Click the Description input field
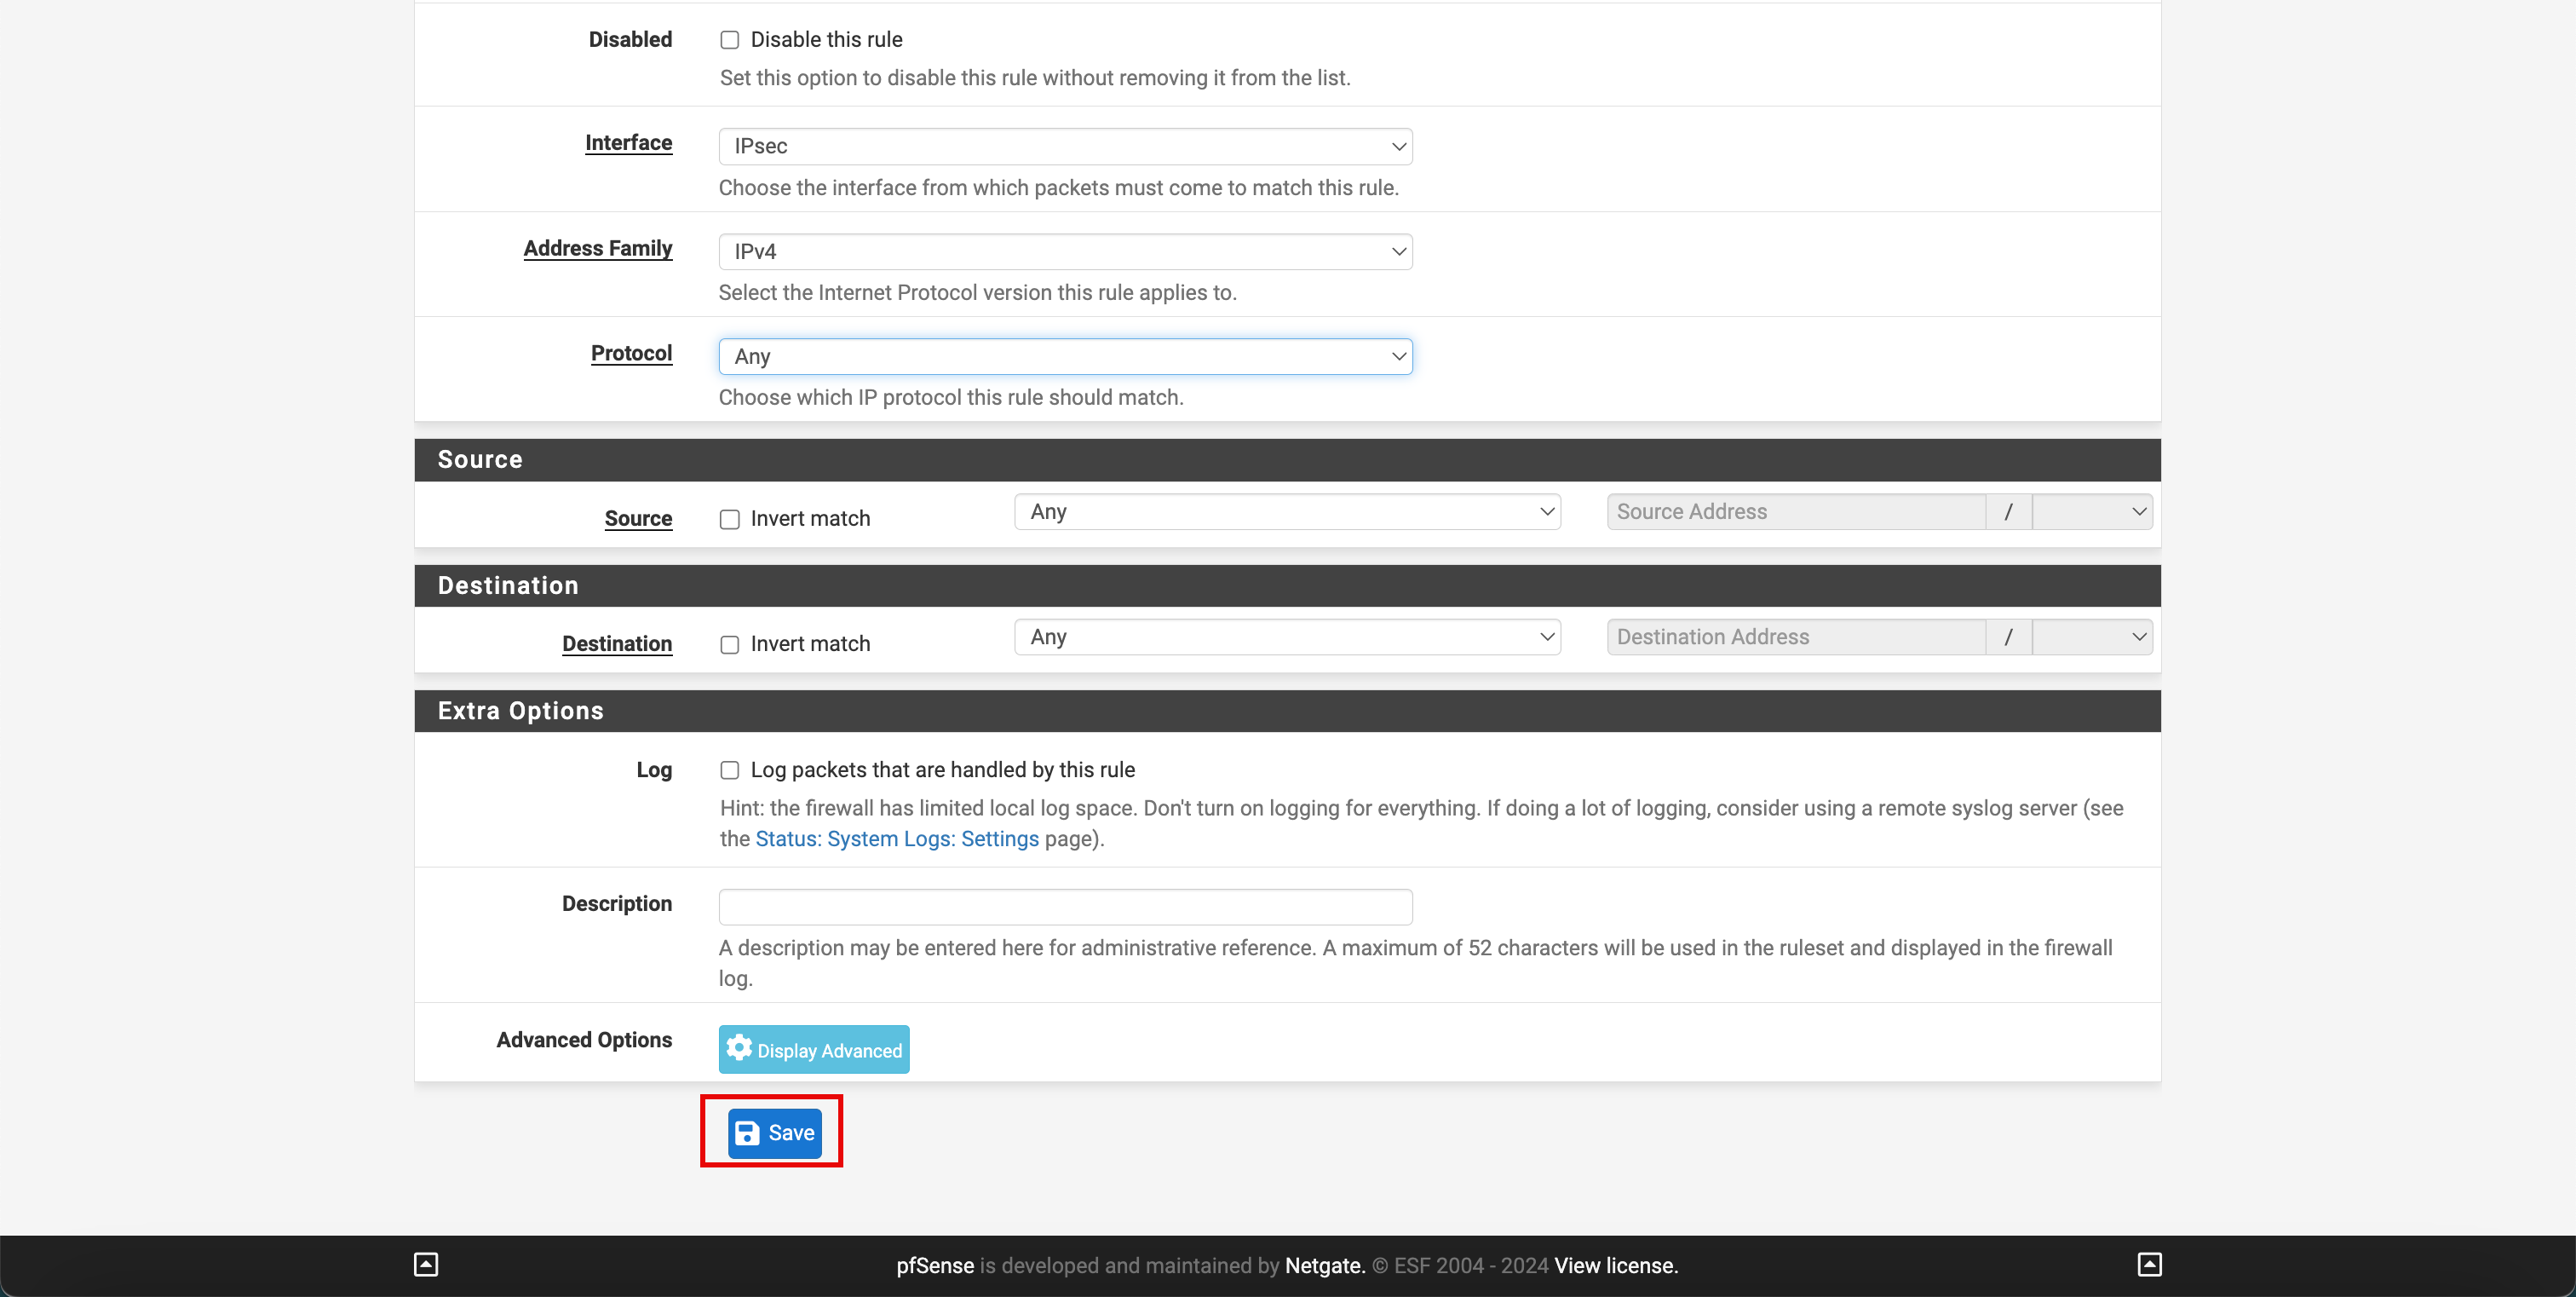2576x1297 pixels. 1065,905
